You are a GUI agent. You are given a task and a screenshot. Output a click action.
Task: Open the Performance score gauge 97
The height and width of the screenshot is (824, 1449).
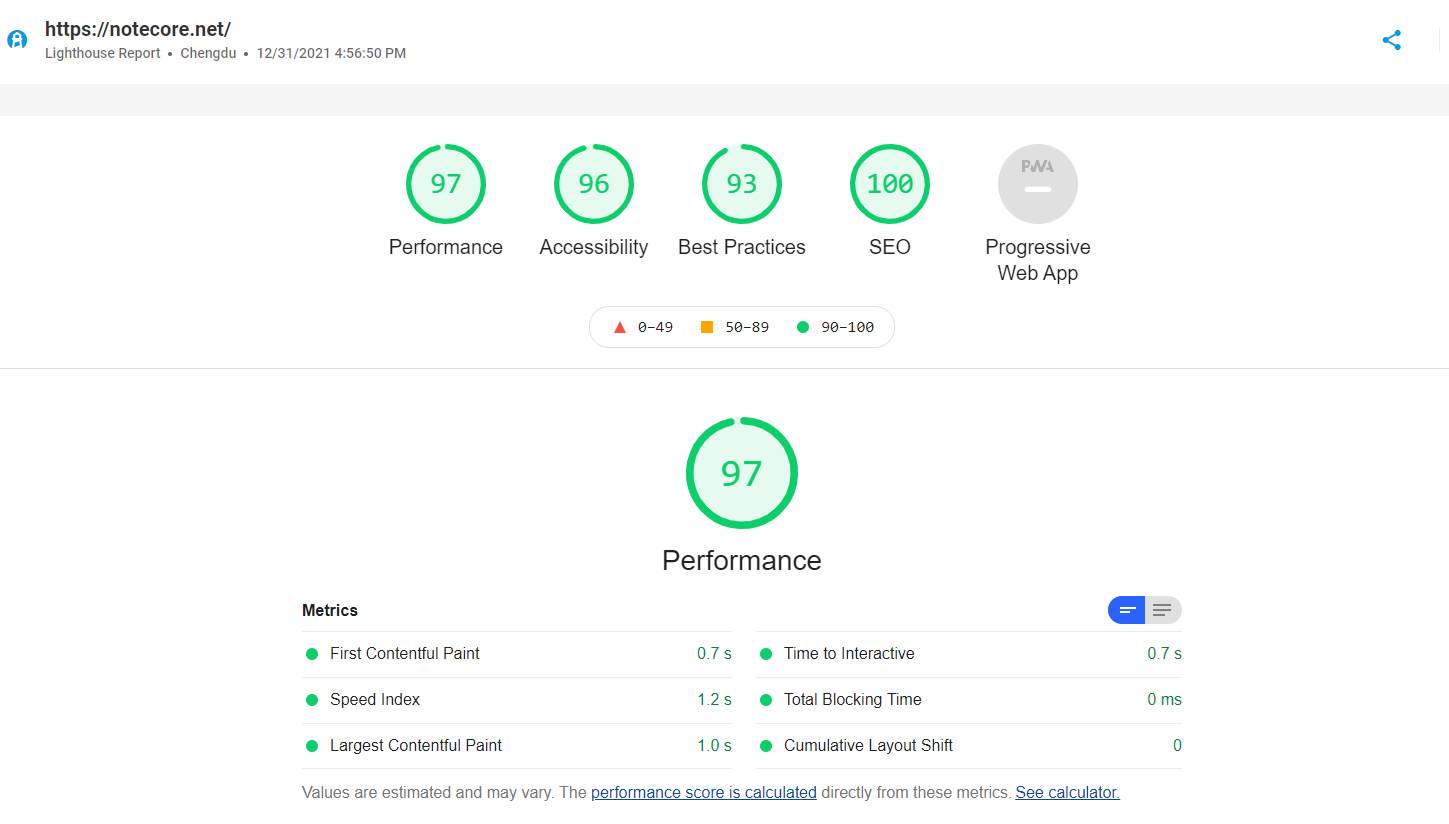(446, 184)
